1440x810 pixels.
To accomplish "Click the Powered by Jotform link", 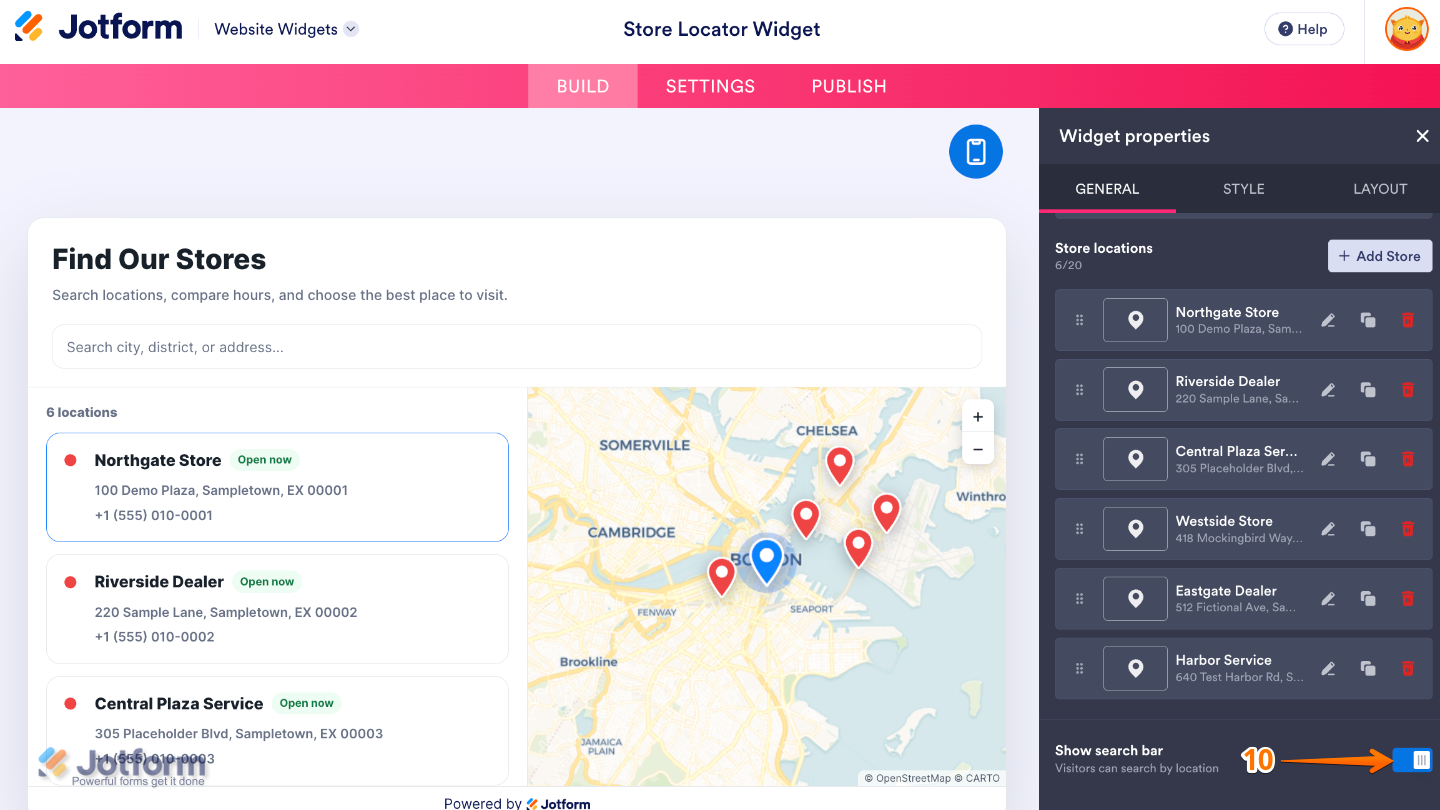I will [517, 803].
